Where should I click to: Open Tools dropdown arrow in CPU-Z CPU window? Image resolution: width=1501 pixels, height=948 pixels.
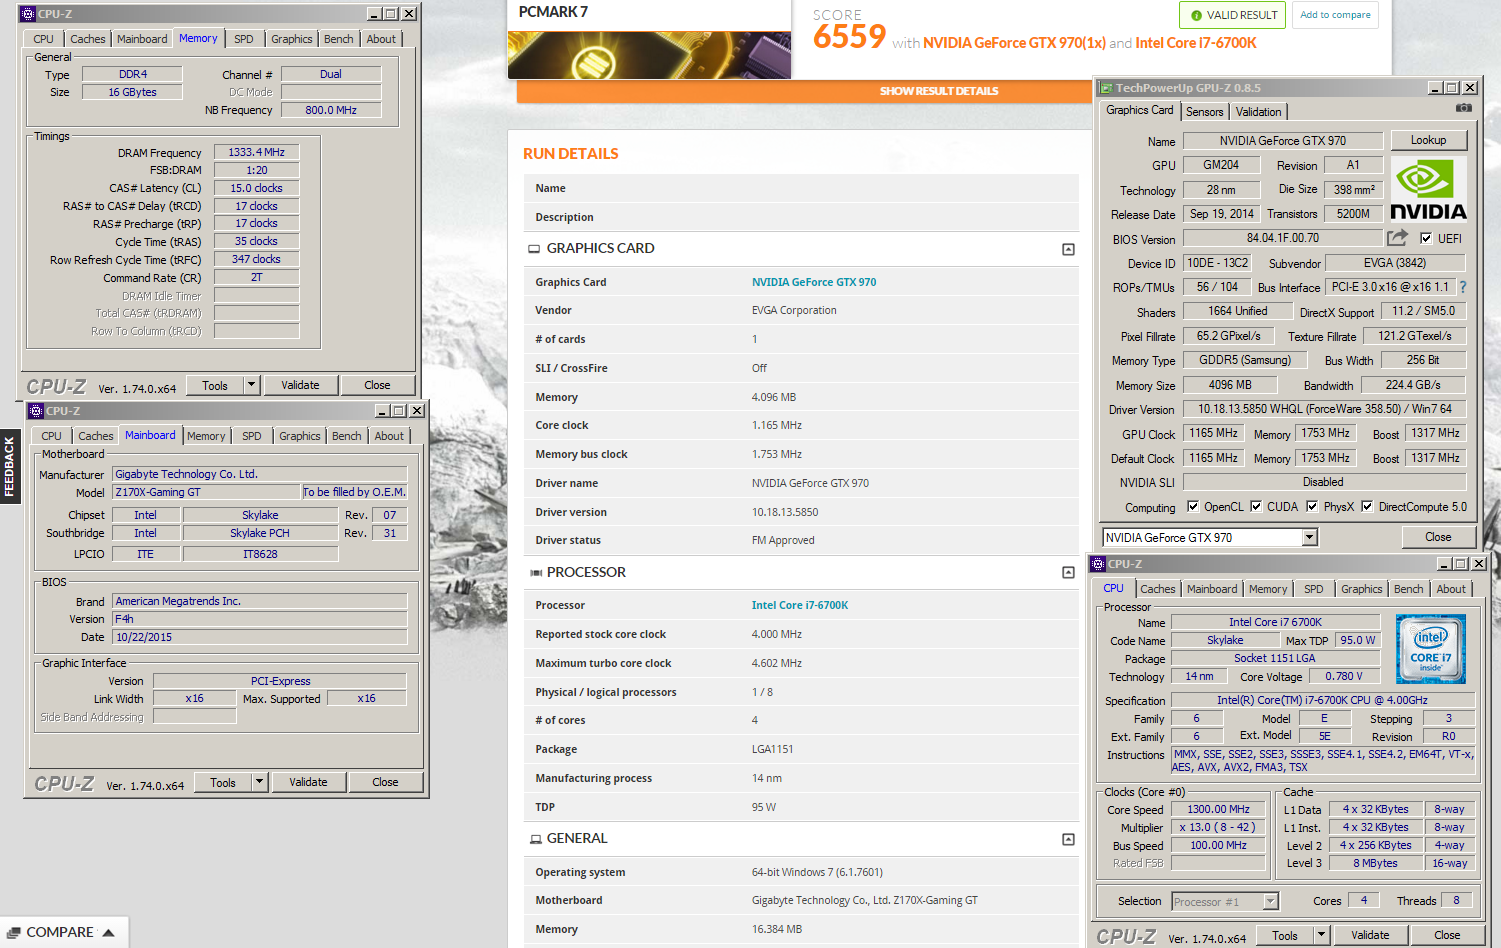[1321, 935]
